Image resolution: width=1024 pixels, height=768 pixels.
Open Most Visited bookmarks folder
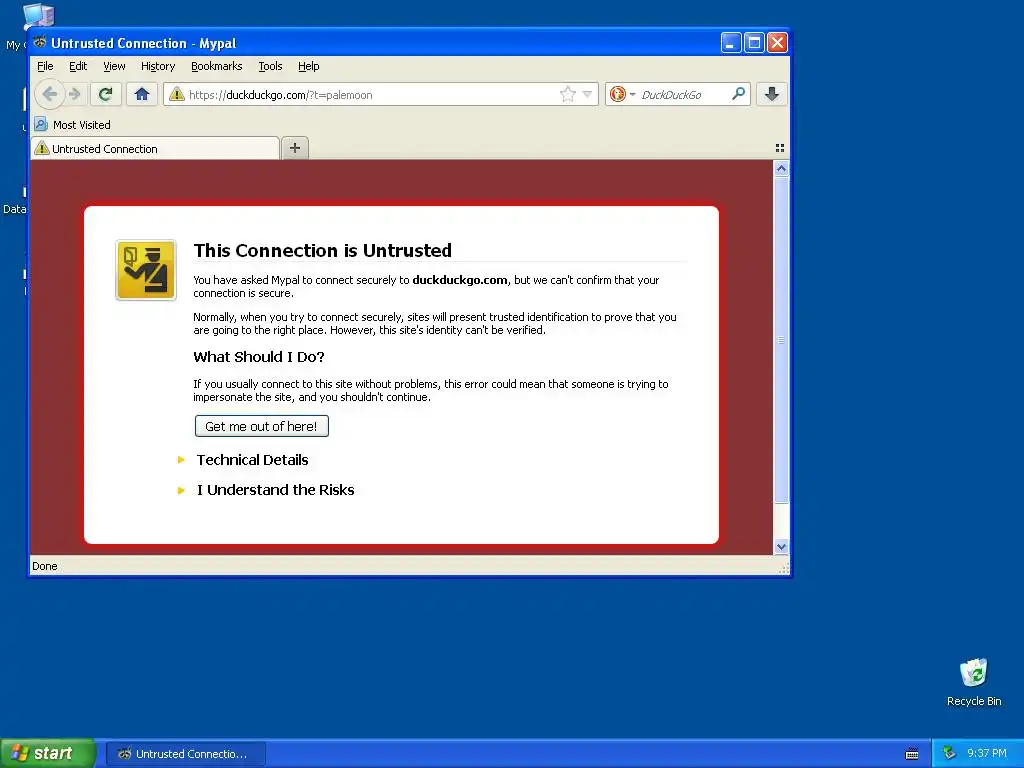[72, 125]
